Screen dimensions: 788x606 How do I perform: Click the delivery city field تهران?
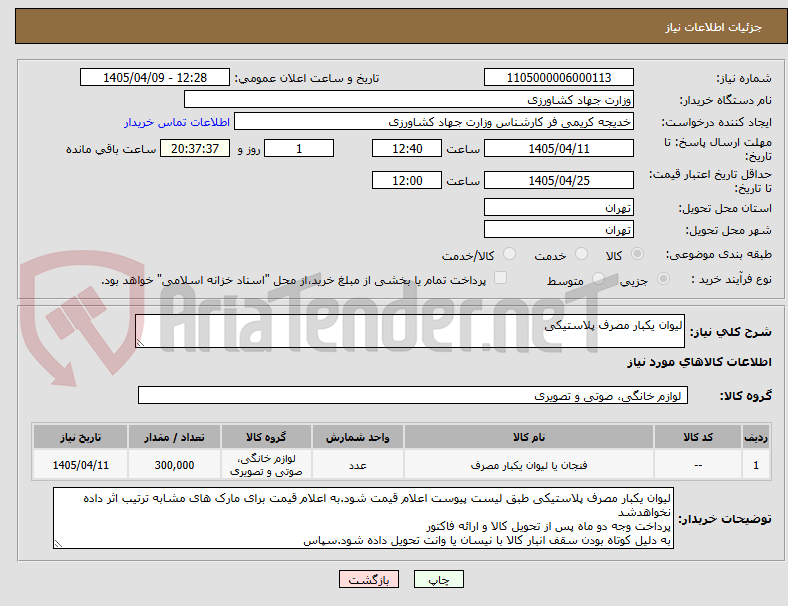(558, 230)
